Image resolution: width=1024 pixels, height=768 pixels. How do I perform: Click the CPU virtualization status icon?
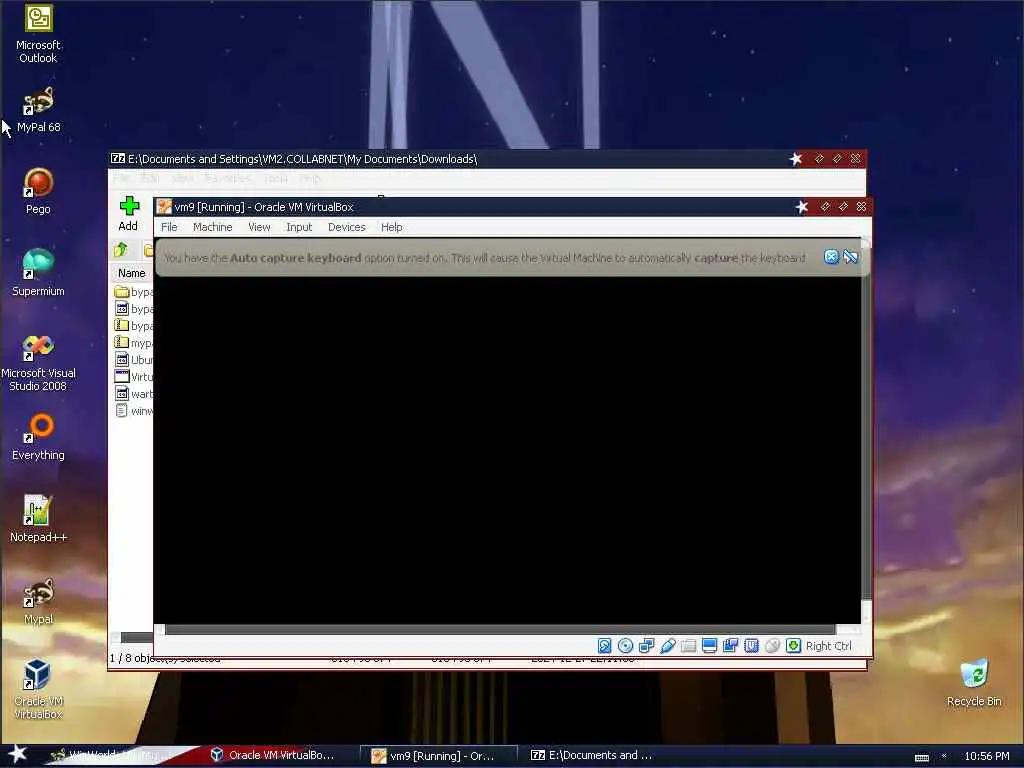(x=751, y=646)
